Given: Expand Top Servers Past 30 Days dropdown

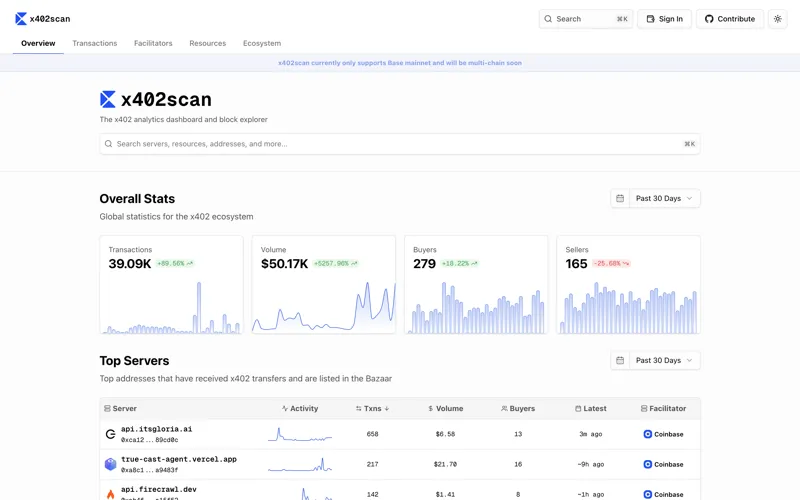Looking at the screenshot, I should click(x=665, y=360).
